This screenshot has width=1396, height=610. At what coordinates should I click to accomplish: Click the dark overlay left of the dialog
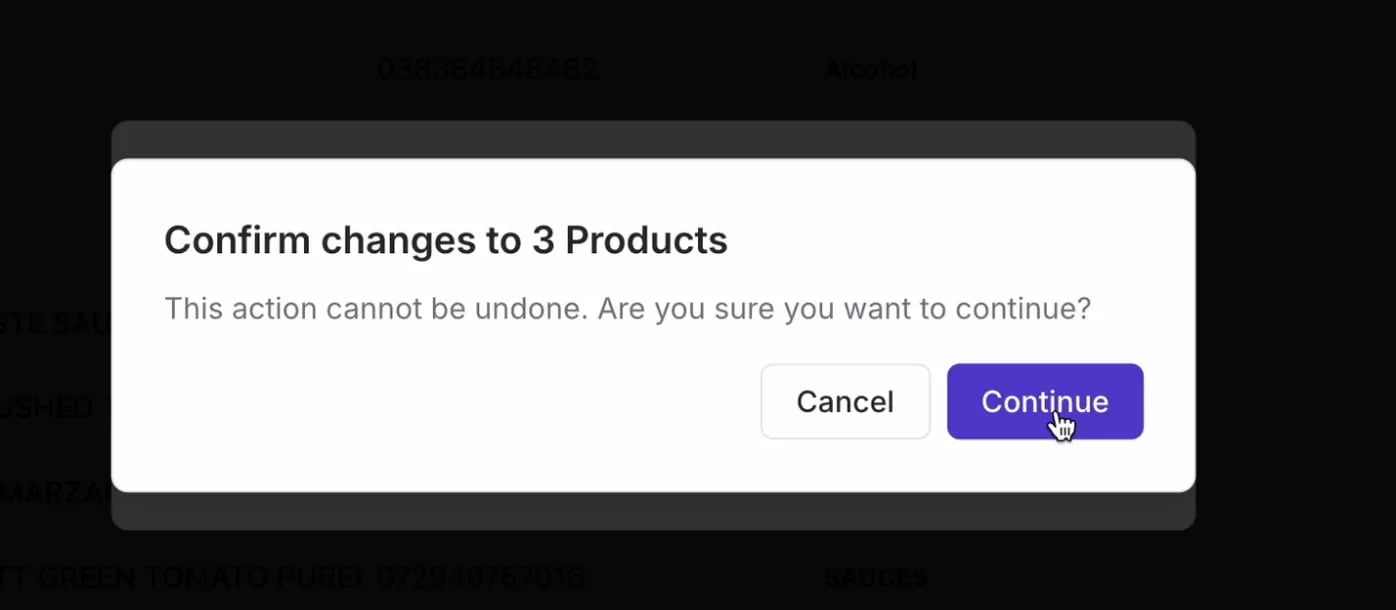point(55,200)
